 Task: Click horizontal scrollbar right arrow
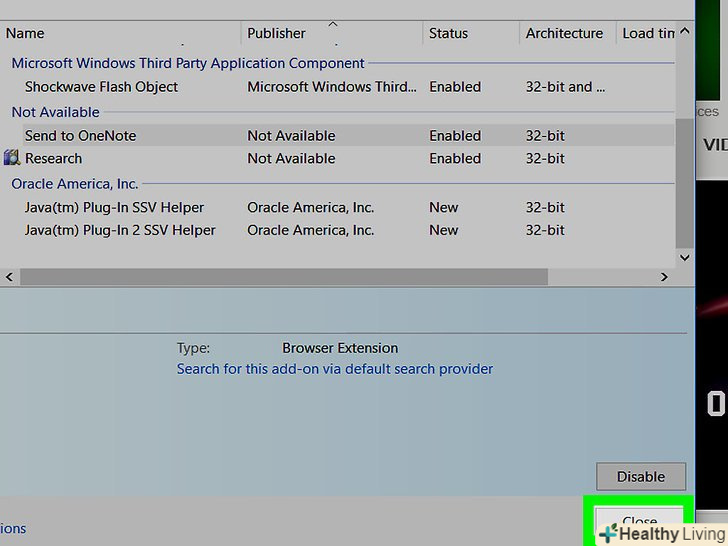663,276
